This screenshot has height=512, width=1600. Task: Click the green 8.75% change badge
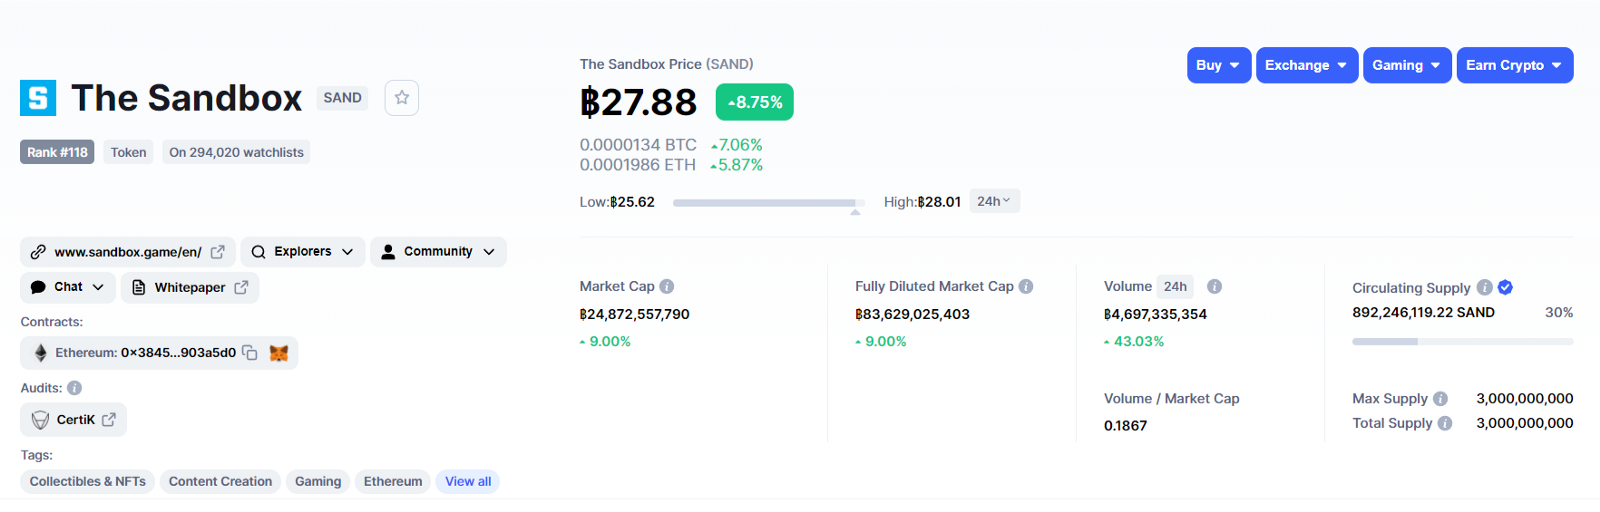pyautogui.click(x=755, y=102)
